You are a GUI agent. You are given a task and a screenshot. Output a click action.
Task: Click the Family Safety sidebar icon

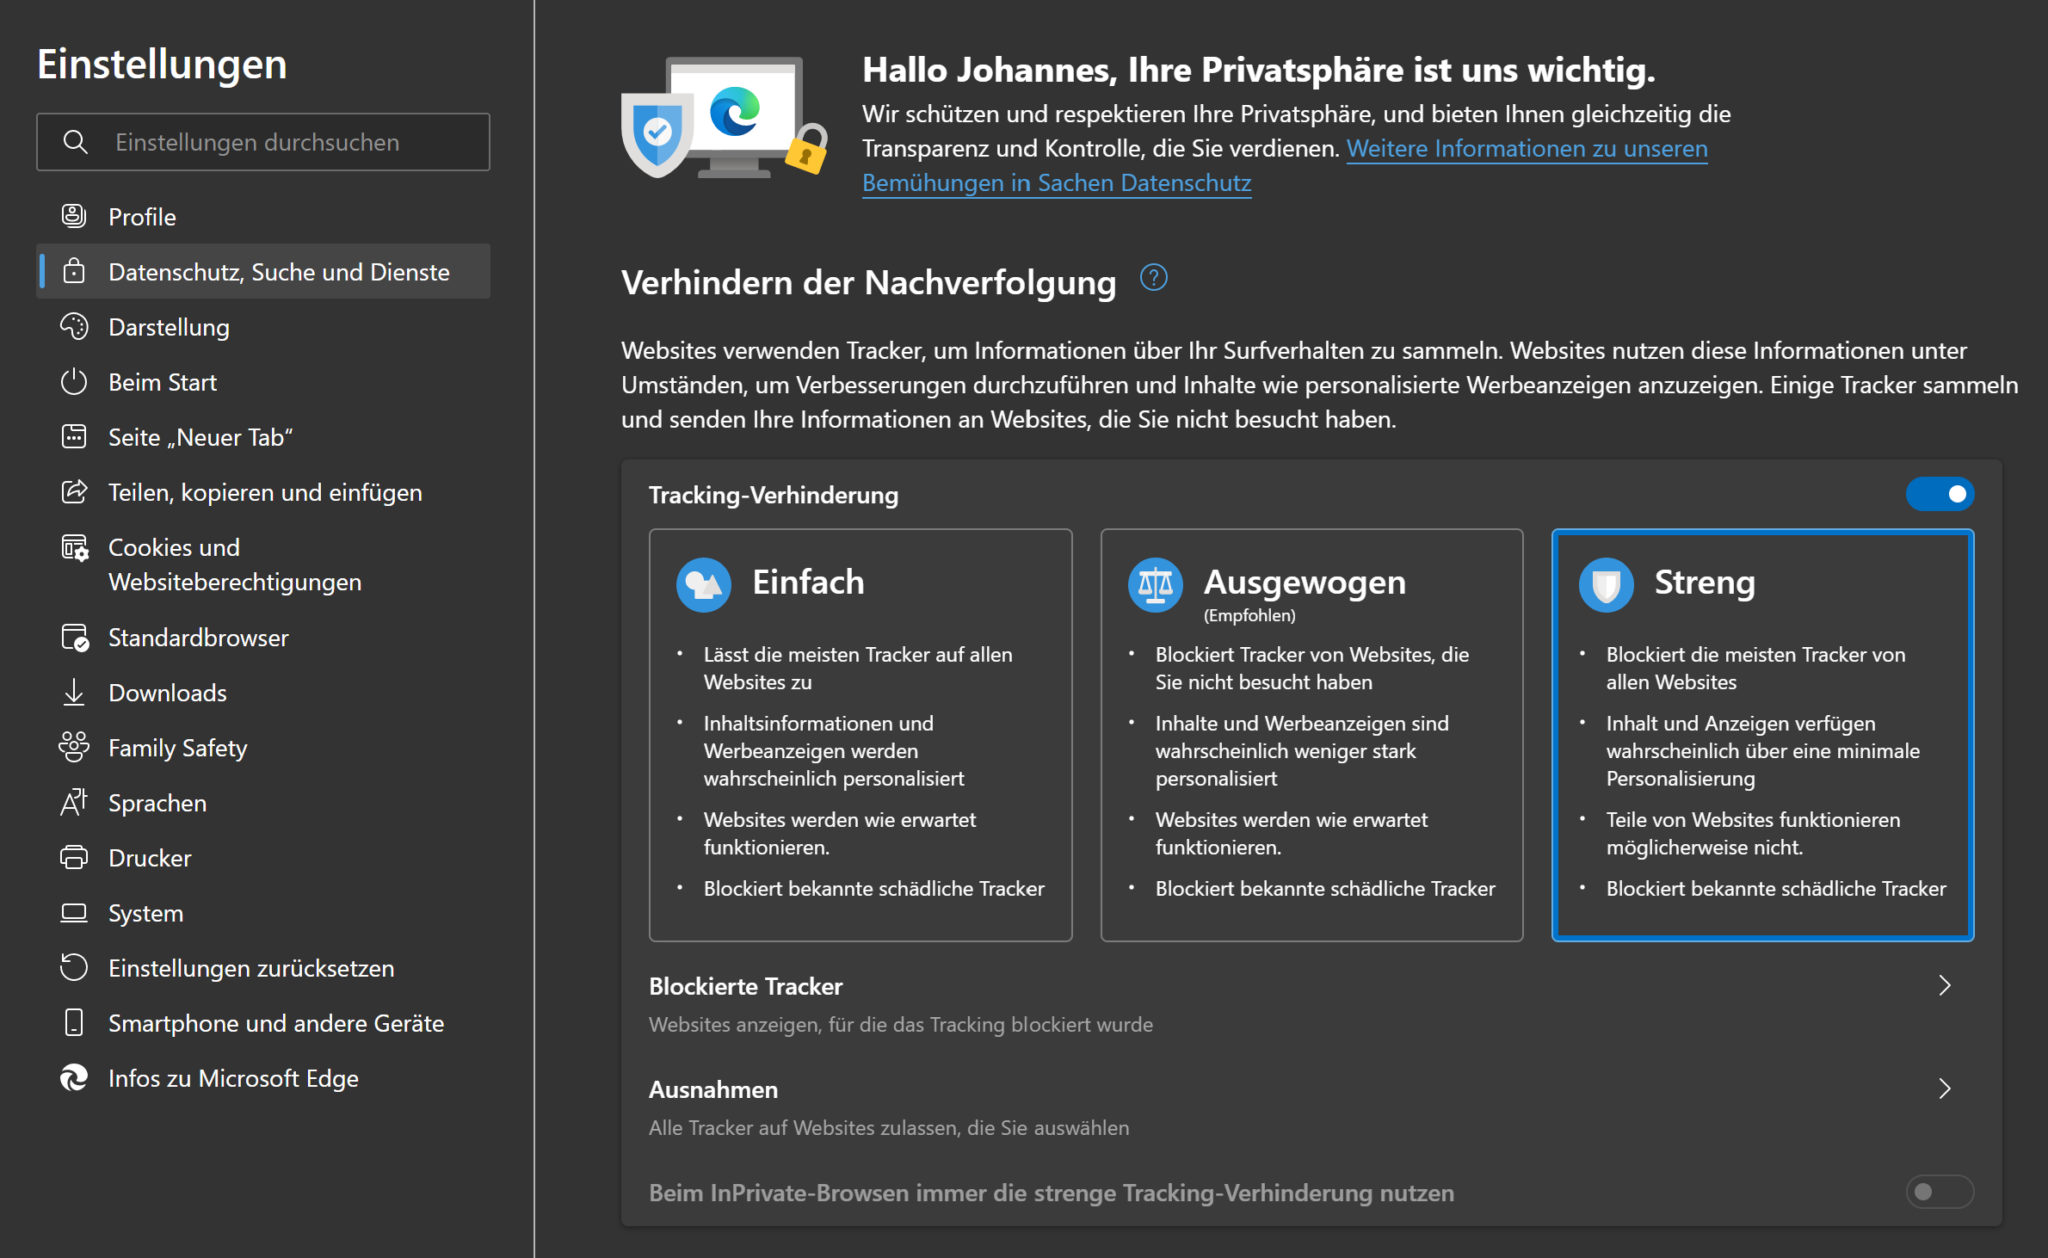pyautogui.click(x=75, y=747)
